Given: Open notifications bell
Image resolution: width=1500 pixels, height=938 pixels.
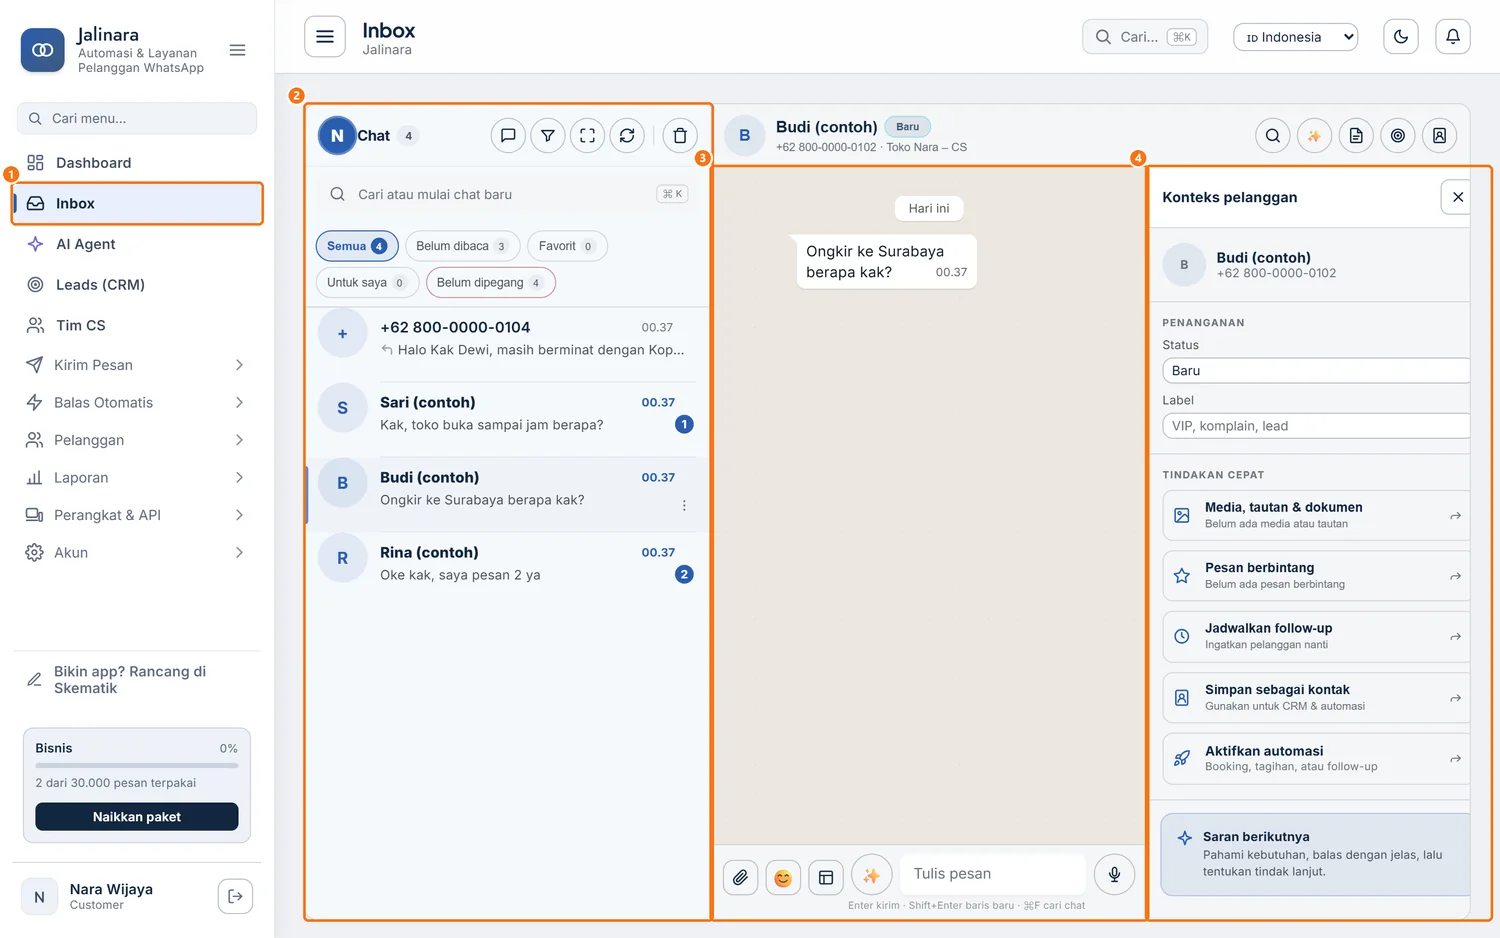Looking at the screenshot, I should click(1453, 37).
